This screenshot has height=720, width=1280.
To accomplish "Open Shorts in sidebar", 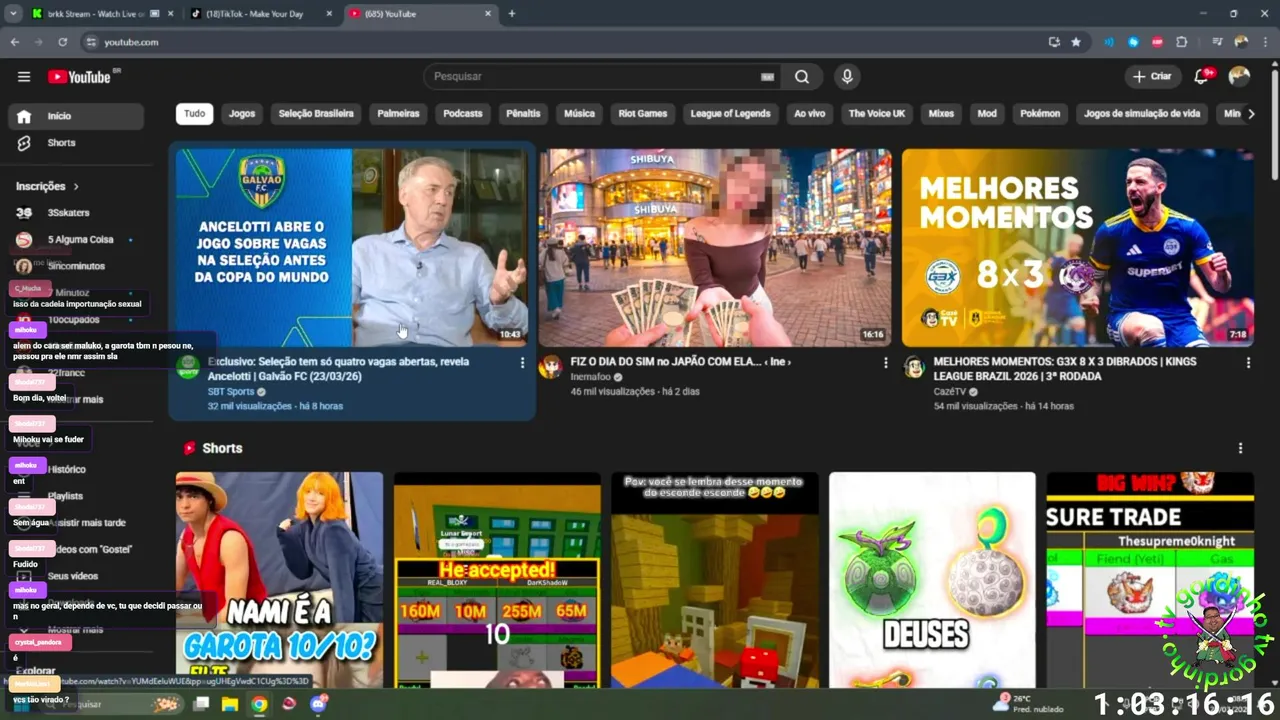I will pyautogui.click(x=75, y=143).
